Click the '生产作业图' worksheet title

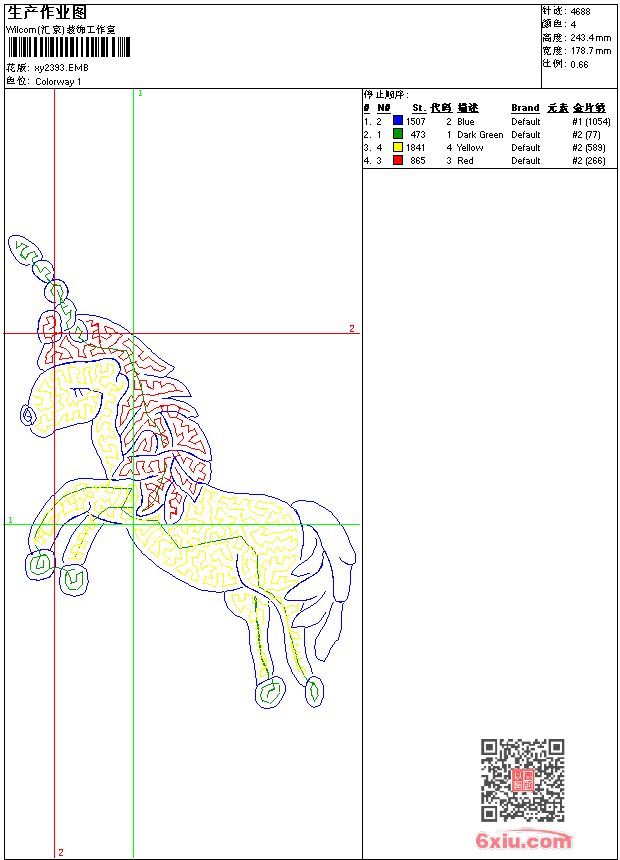tap(47, 13)
